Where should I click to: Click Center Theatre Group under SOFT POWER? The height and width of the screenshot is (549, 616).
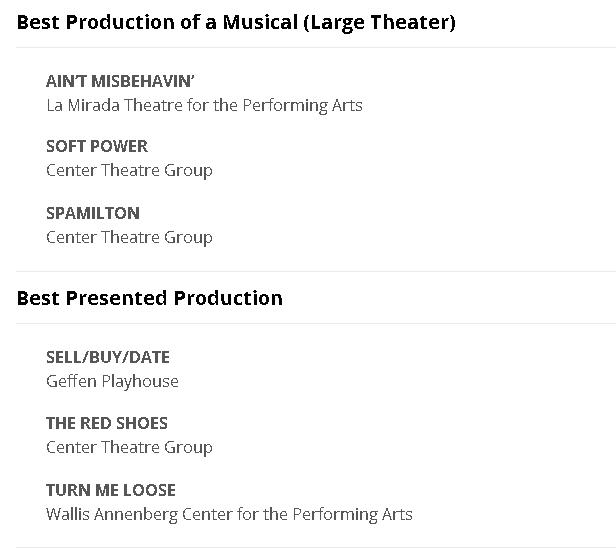tap(129, 170)
